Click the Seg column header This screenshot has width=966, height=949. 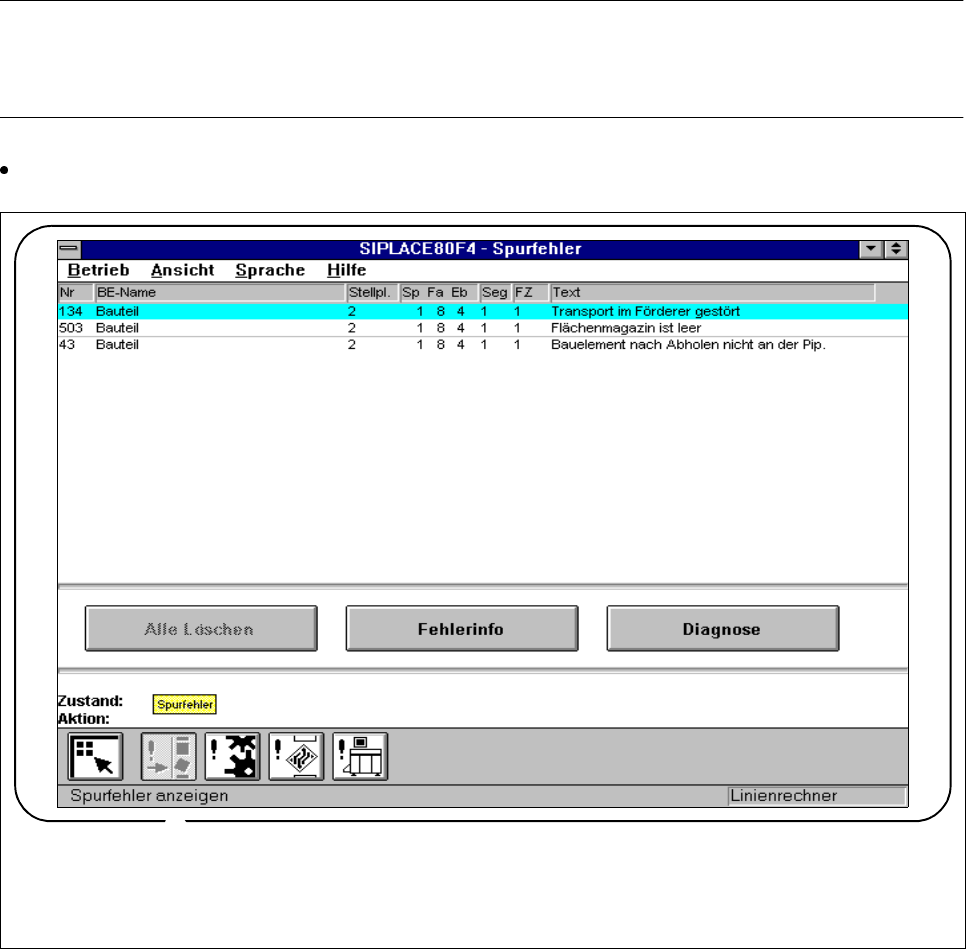[495, 292]
